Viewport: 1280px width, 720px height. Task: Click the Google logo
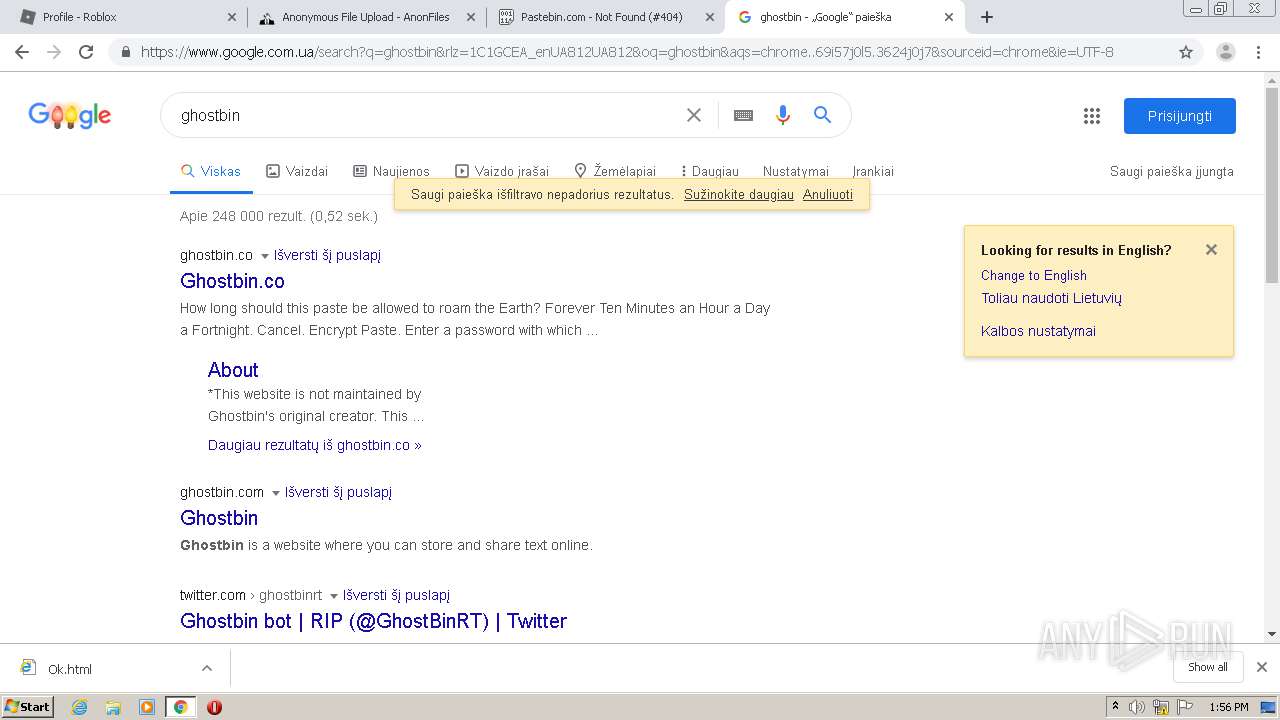coord(70,116)
